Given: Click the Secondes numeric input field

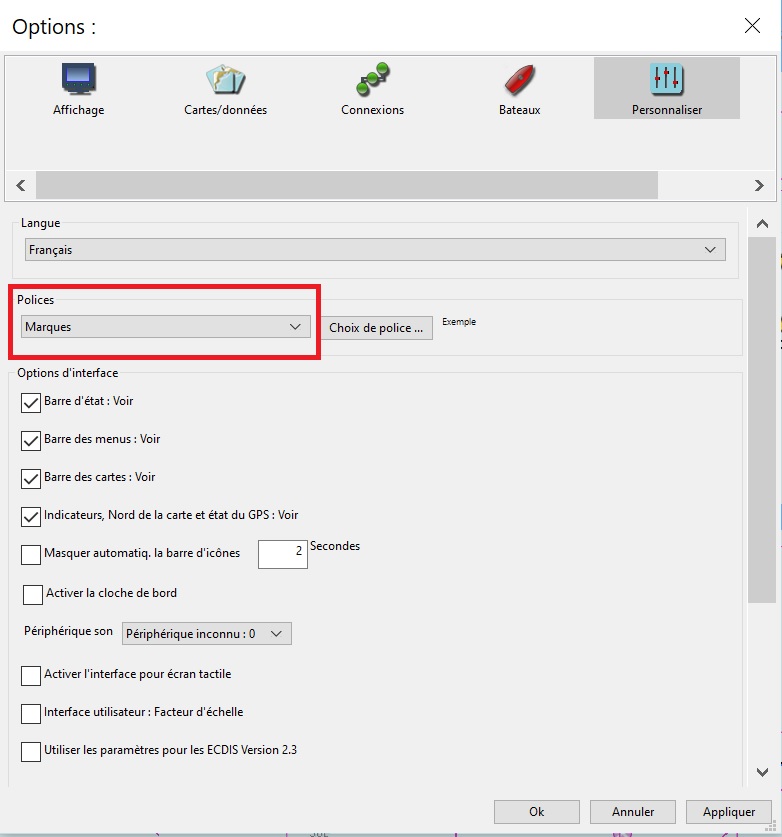Looking at the screenshot, I should click(x=282, y=554).
